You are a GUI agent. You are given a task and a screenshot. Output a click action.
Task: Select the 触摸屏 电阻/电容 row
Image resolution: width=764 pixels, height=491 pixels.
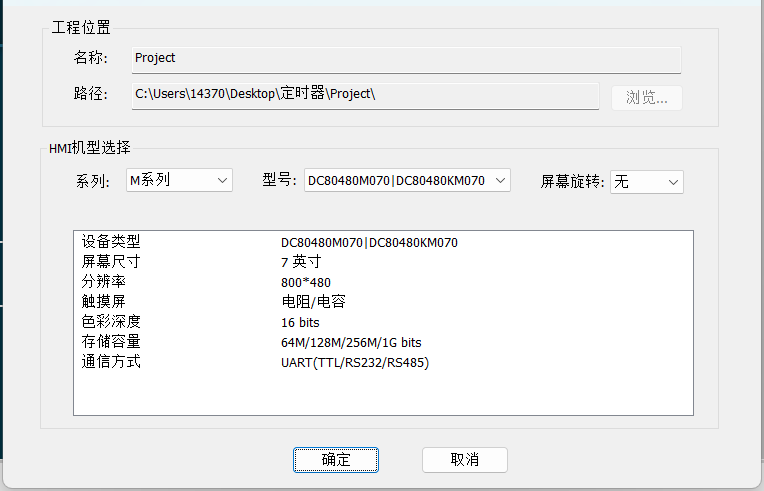point(383,302)
